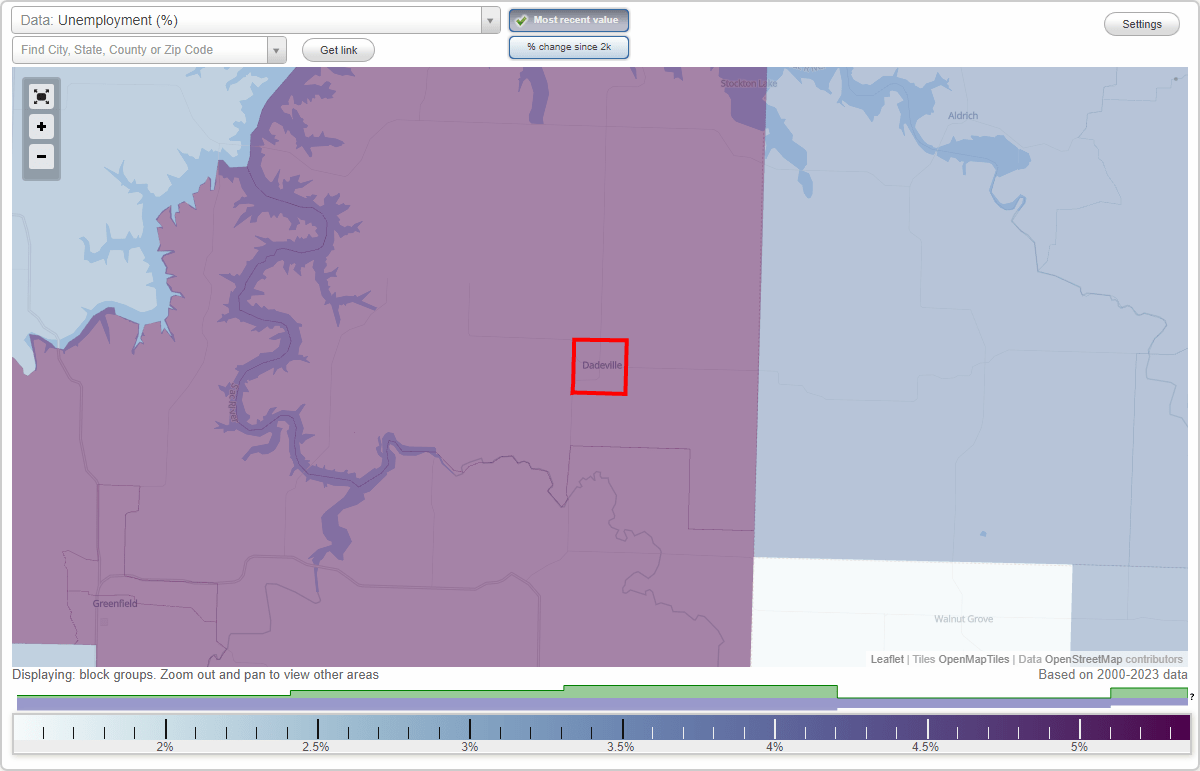Click the Get link button
Image resolution: width=1200 pixels, height=771 pixels.
[338, 50]
